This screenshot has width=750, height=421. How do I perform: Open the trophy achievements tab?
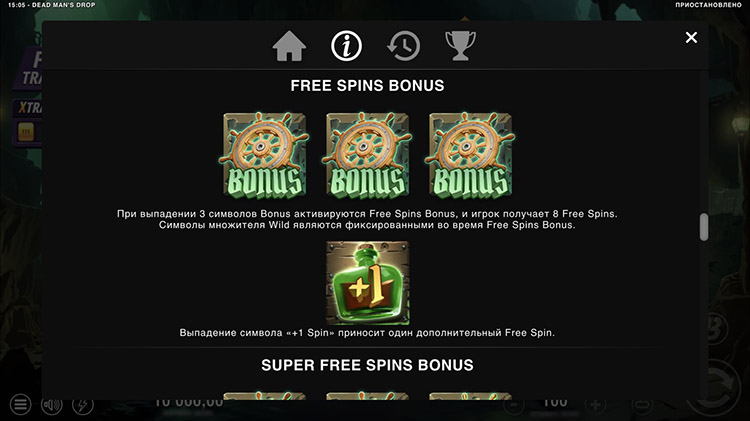pyautogui.click(x=460, y=46)
